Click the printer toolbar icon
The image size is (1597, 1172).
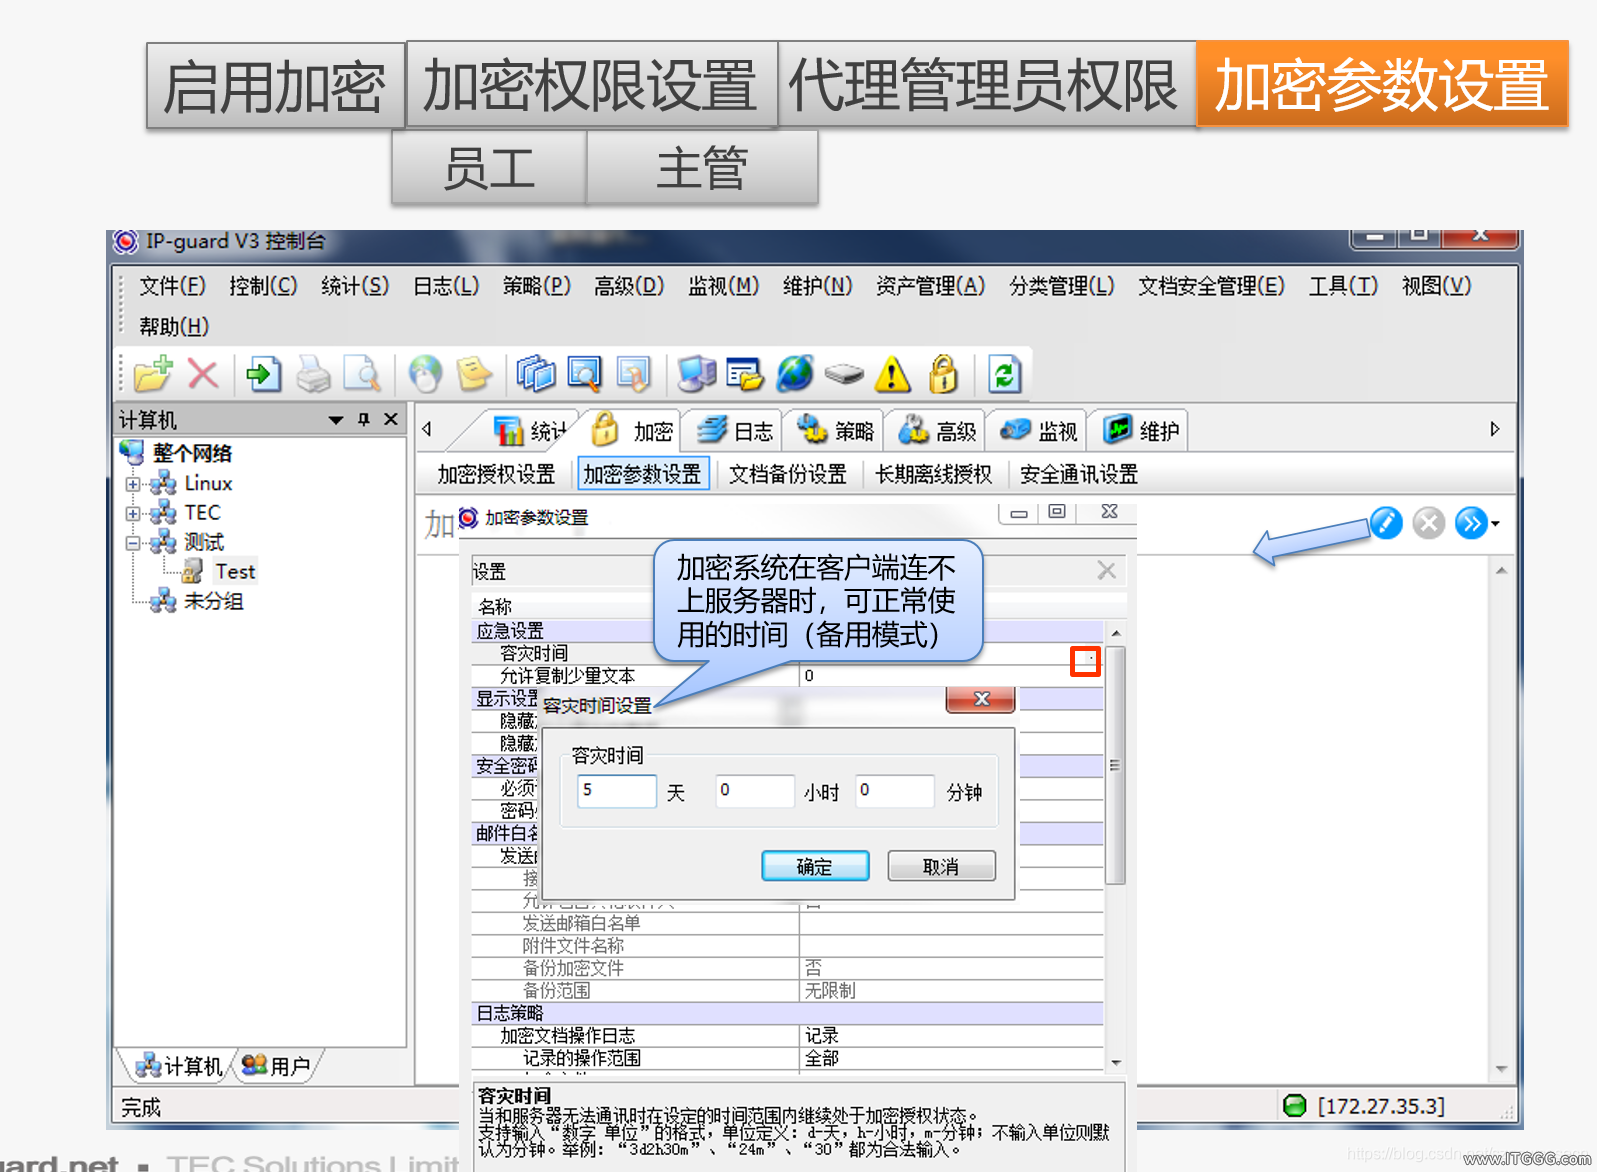313,375
